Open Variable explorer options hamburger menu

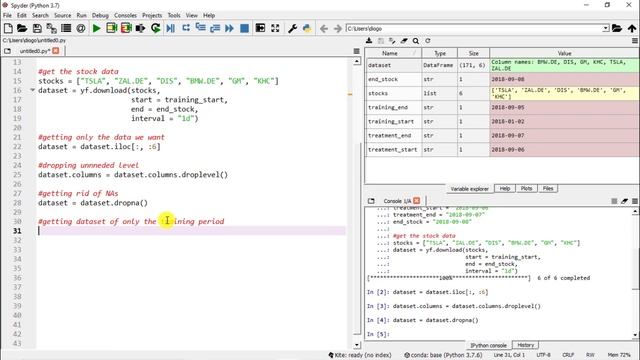click(635, 40)
